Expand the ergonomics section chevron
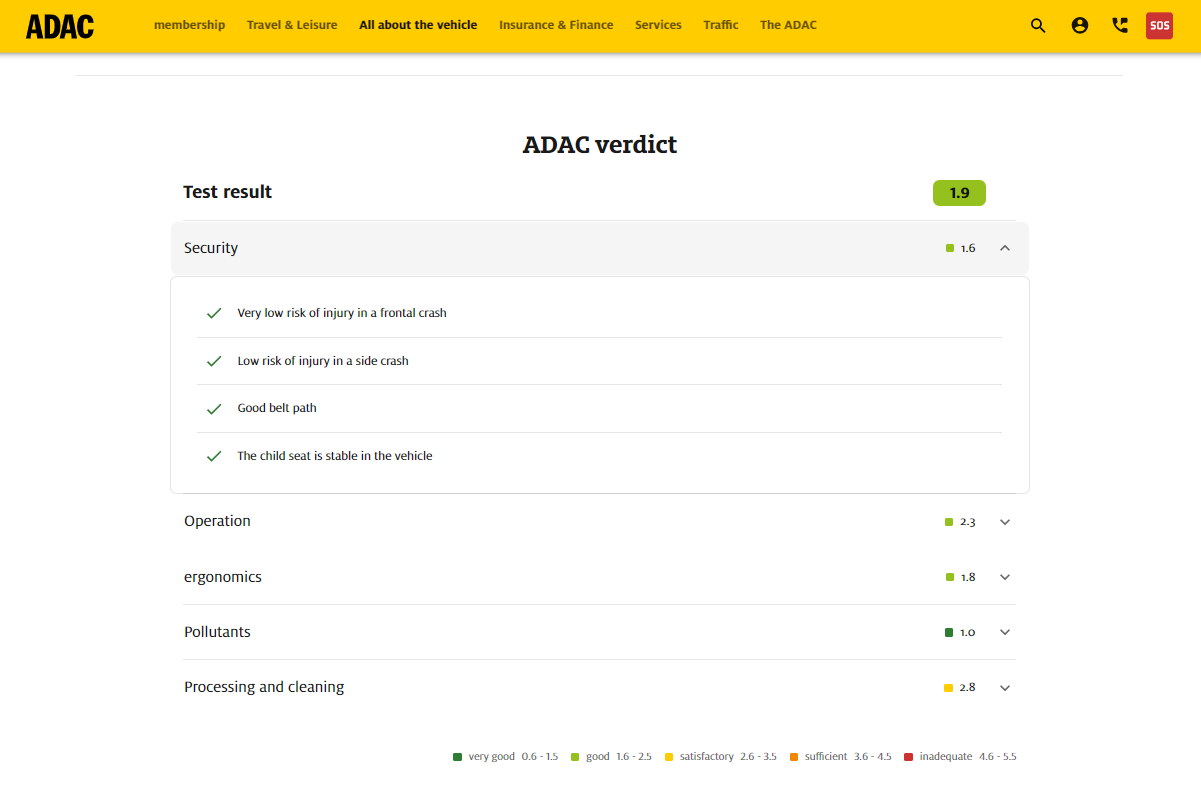Image resolution: width=1201 pixels, height=785 pixels. click(x=1005, y=577)
